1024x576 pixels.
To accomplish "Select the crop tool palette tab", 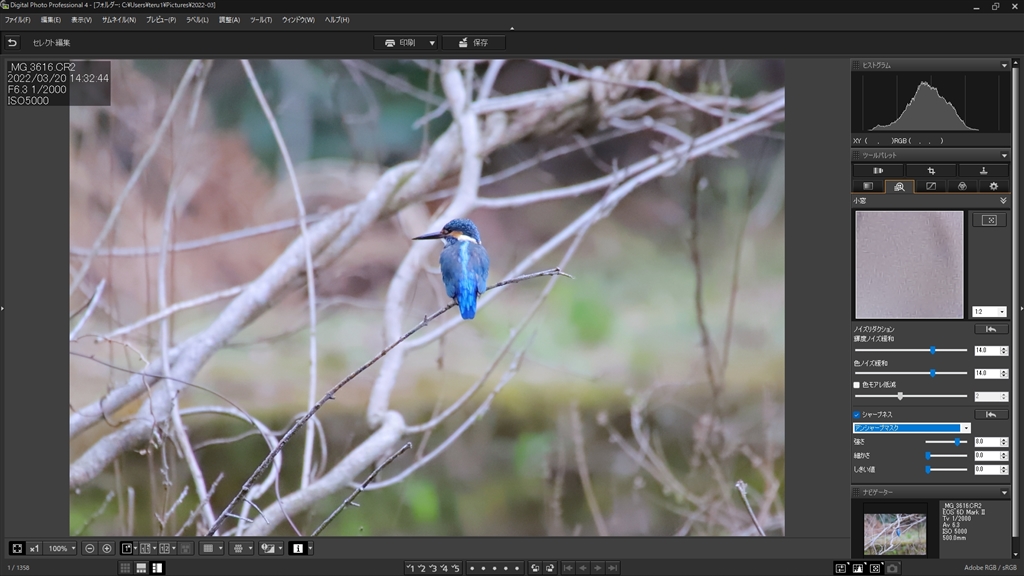I will [x=931, y=170].
